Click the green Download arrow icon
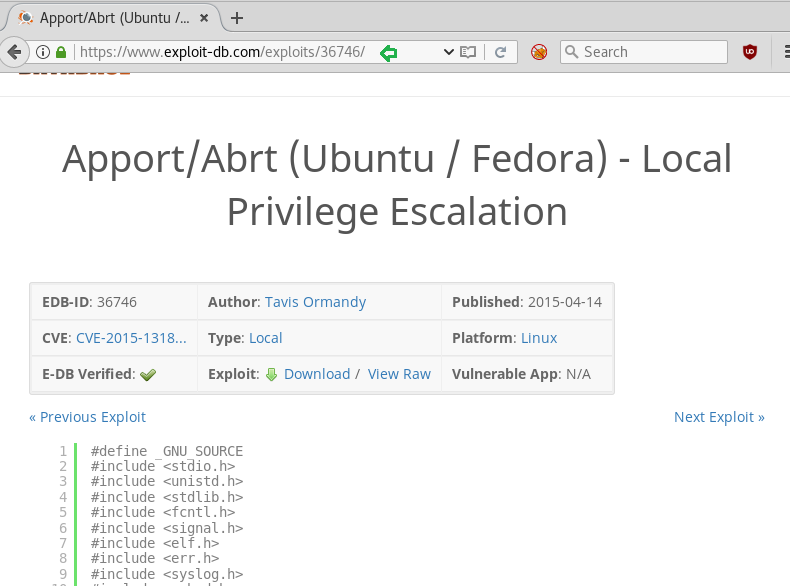This screenshot has height=586, width=790. click(x=271, y=374)
